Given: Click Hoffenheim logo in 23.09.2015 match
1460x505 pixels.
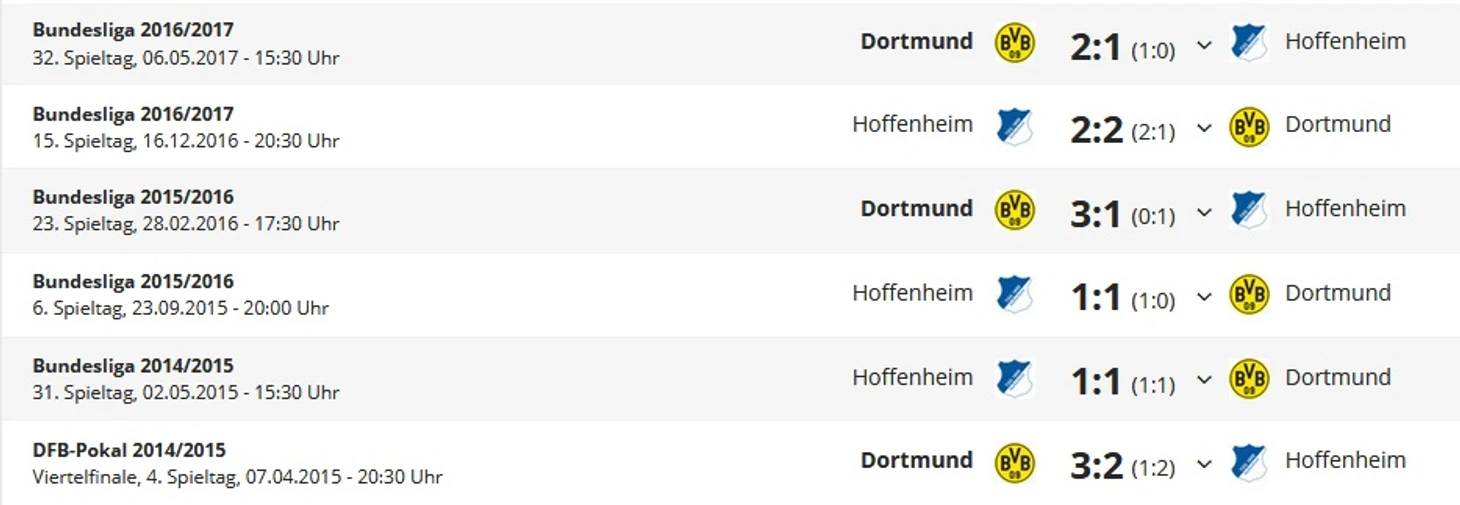Looking at the screenshot, I should point(1015,295).
